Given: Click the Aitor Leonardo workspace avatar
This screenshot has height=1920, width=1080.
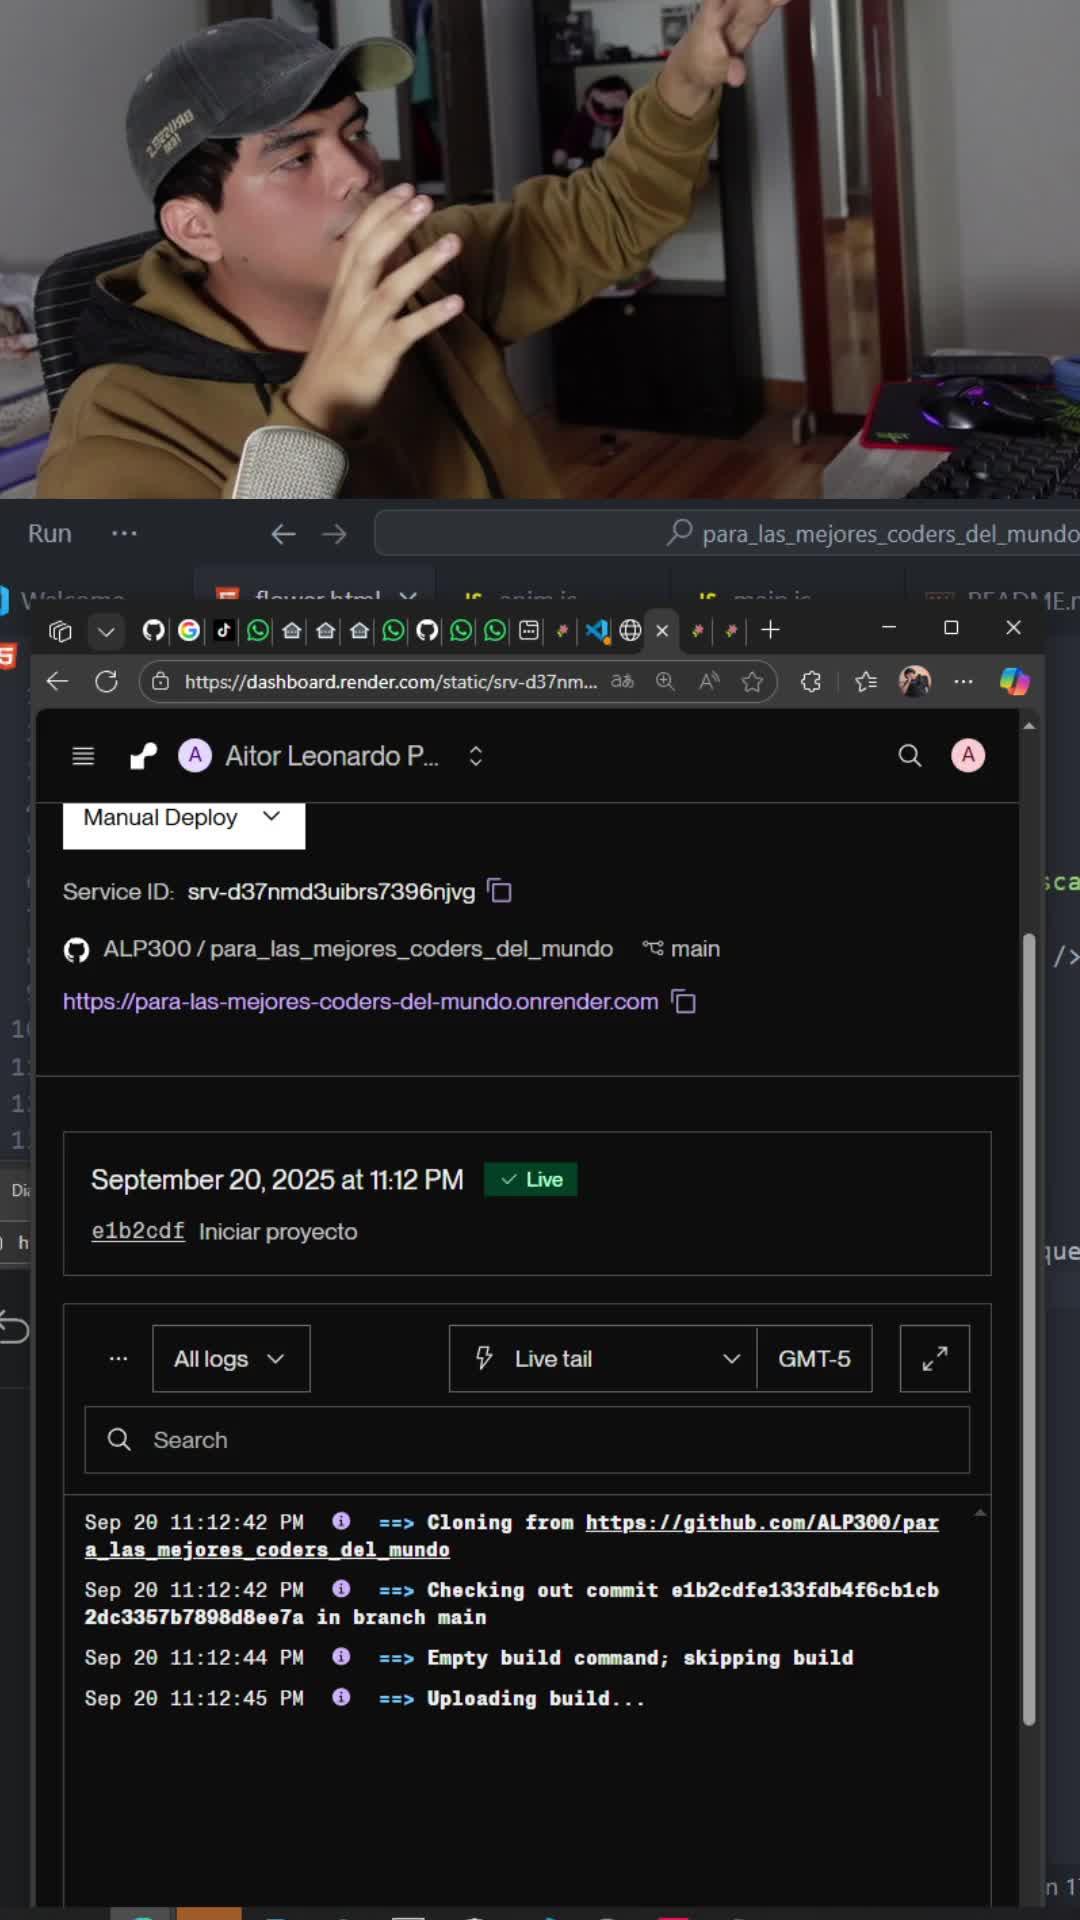Looking at the screenshot, I should pos(195,756).
